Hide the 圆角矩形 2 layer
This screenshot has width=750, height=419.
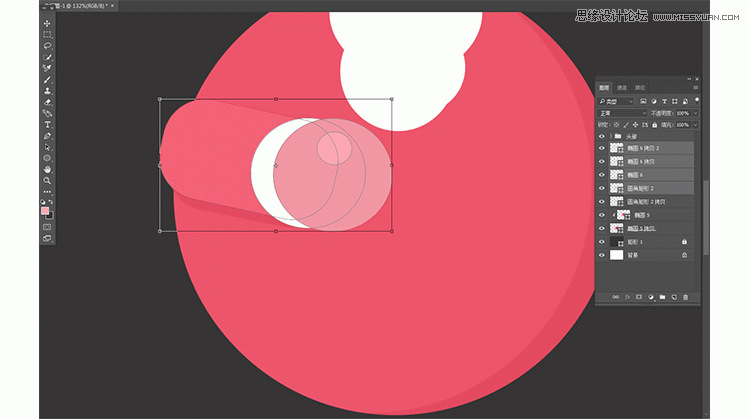[x=602, y=188]
